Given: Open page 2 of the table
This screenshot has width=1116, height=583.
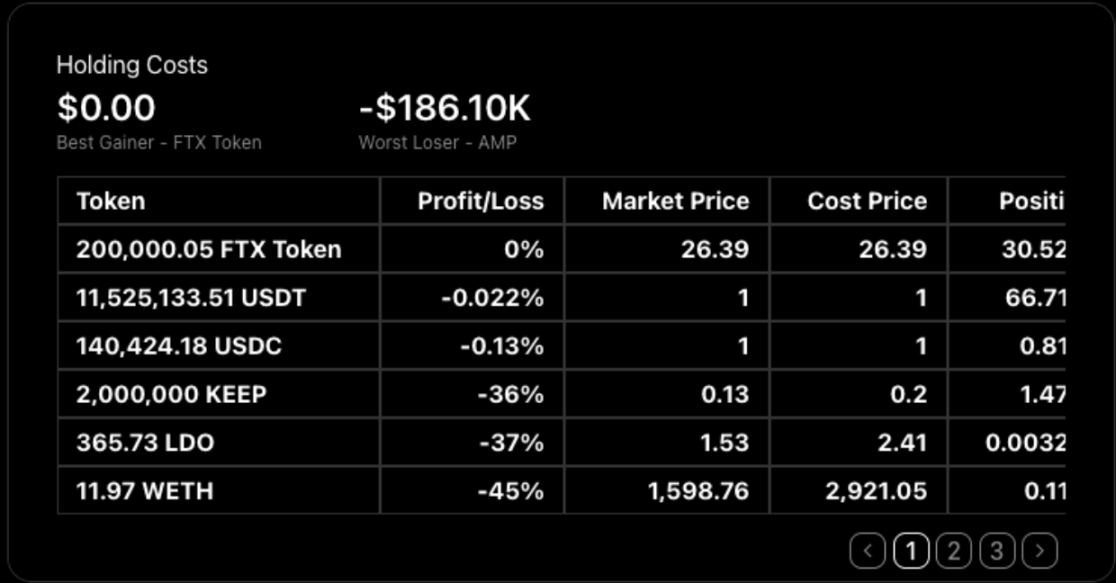Looking at the screenshot, I should point(954,550).
